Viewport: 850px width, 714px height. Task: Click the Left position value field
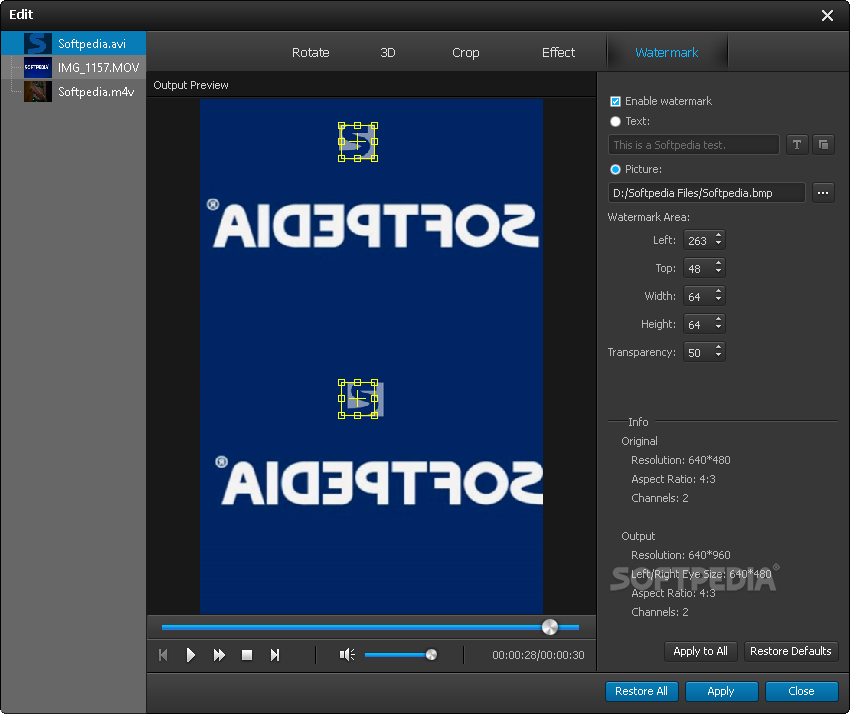pos(698,240)
